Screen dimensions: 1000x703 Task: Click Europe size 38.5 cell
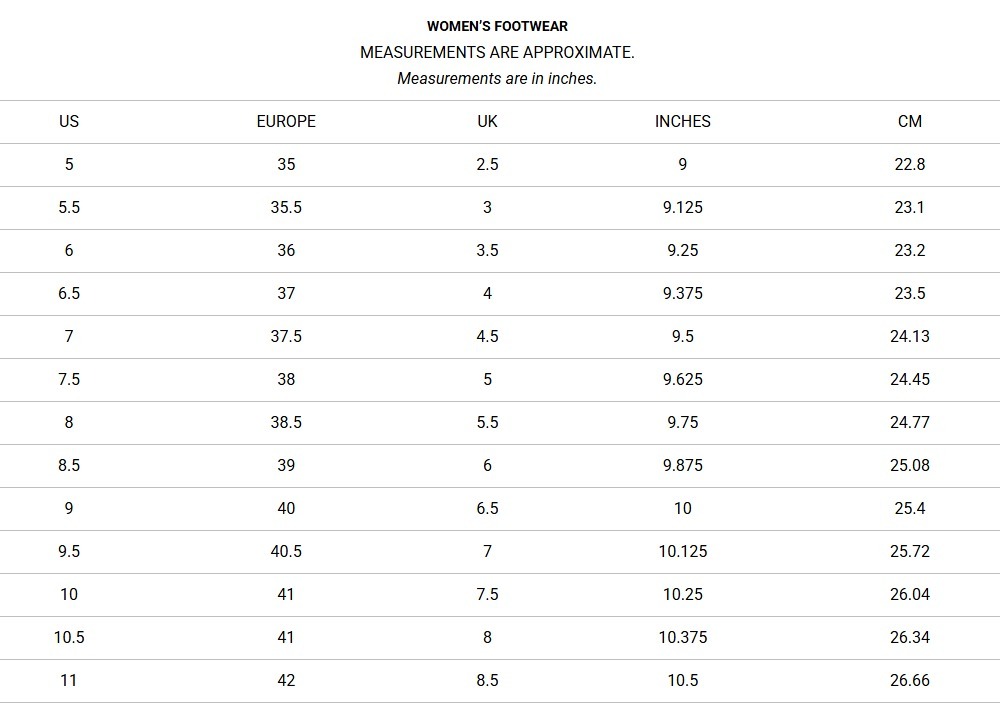(x=286, y=422)
